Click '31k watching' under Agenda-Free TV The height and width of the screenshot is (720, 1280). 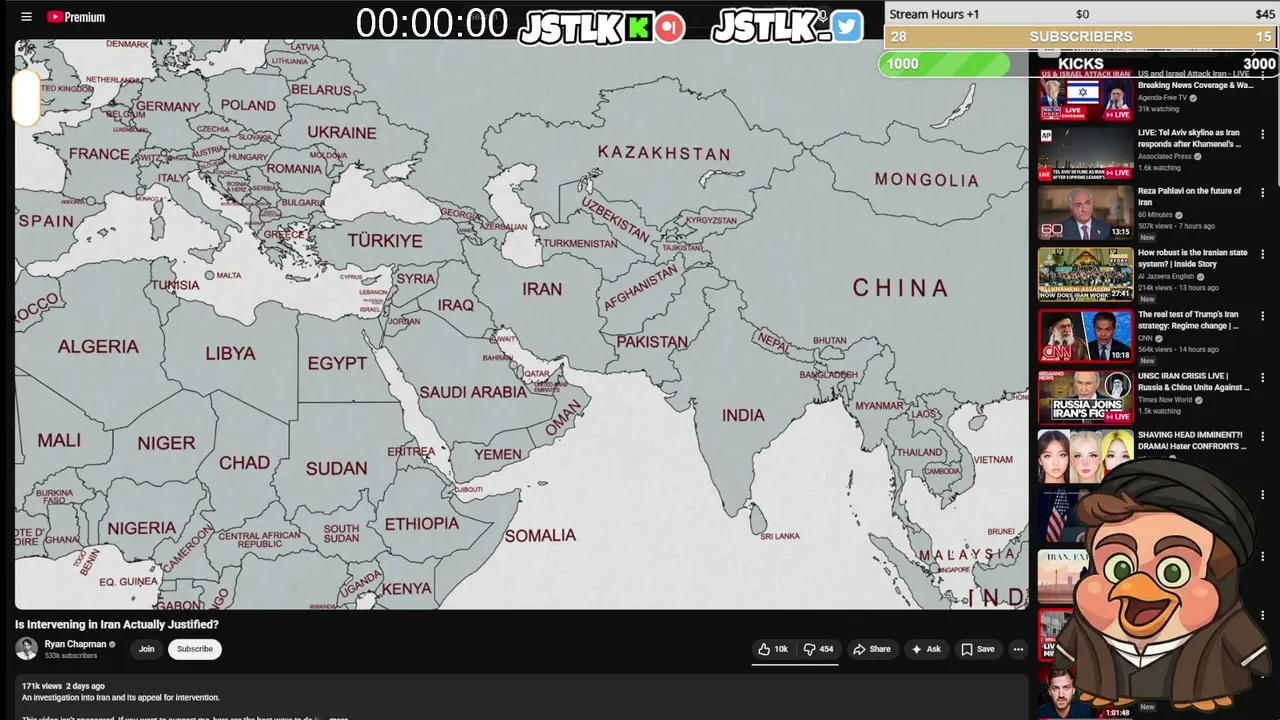1159,109
